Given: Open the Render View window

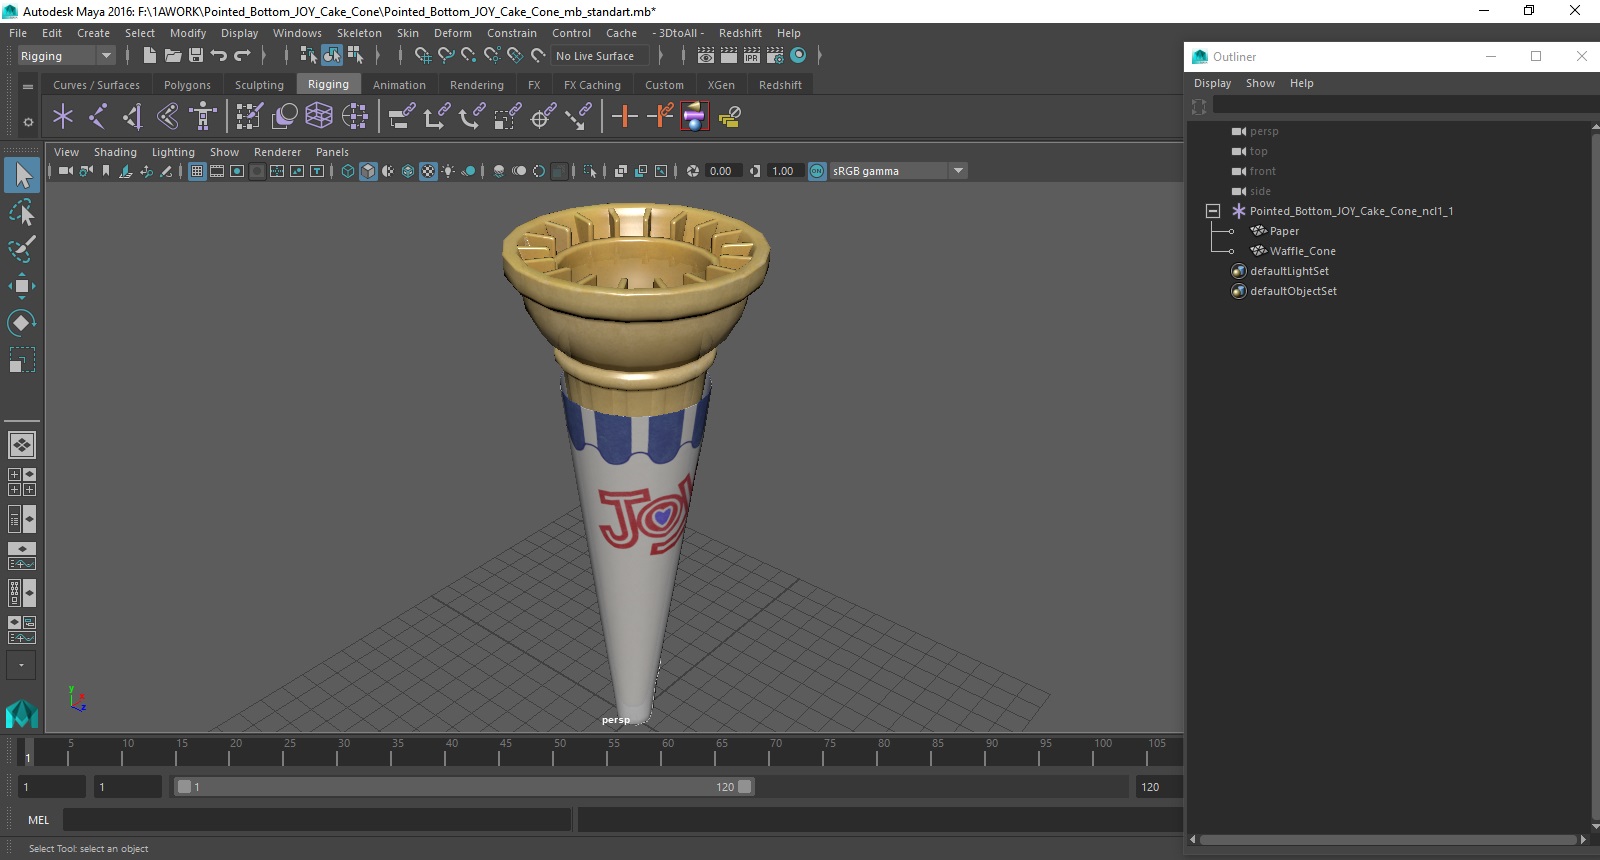Looking at the screenshot, I should [706, 56].
